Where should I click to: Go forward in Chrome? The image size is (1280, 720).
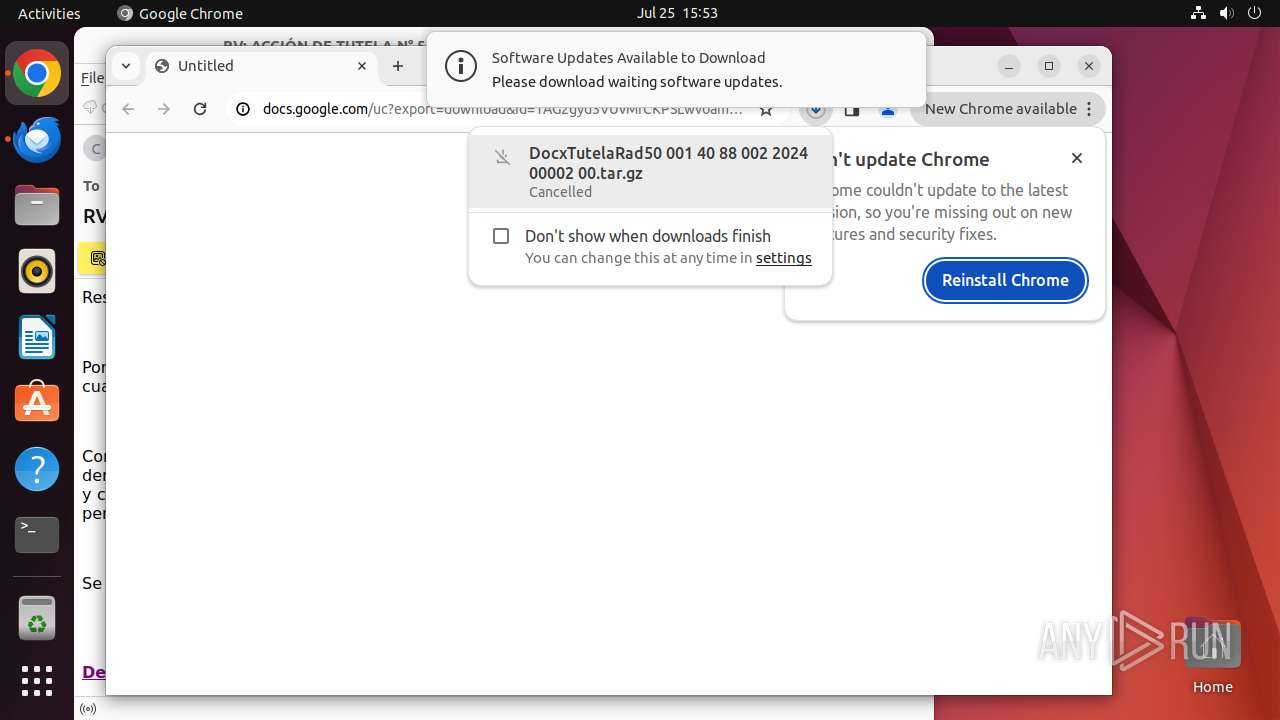point(164,109)
